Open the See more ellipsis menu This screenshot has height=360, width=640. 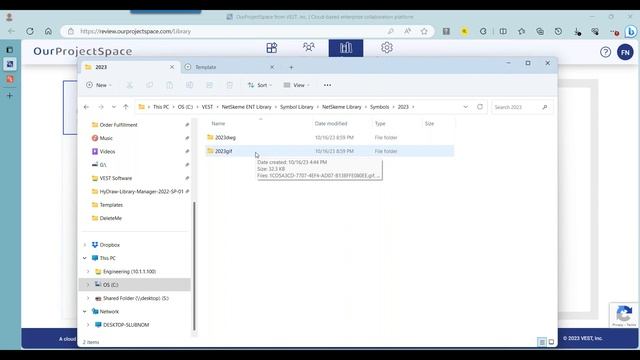[x=327, y=85]
